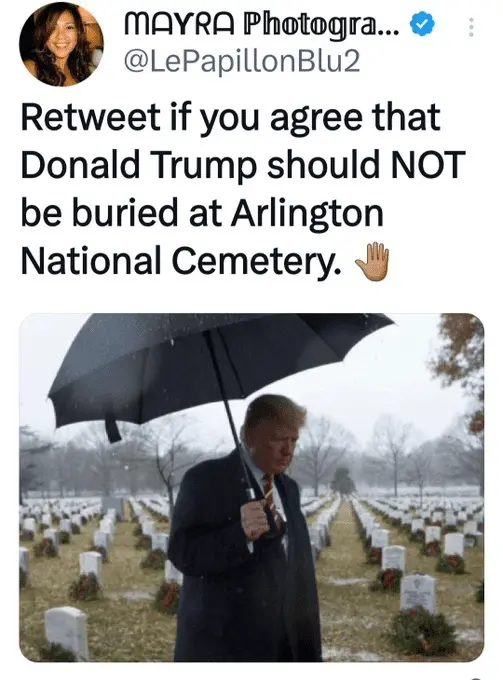The height and width of the screenshot is (680, 503).
Task: Click the engraved headstone at photo's right
Action: tap(418, 592)
